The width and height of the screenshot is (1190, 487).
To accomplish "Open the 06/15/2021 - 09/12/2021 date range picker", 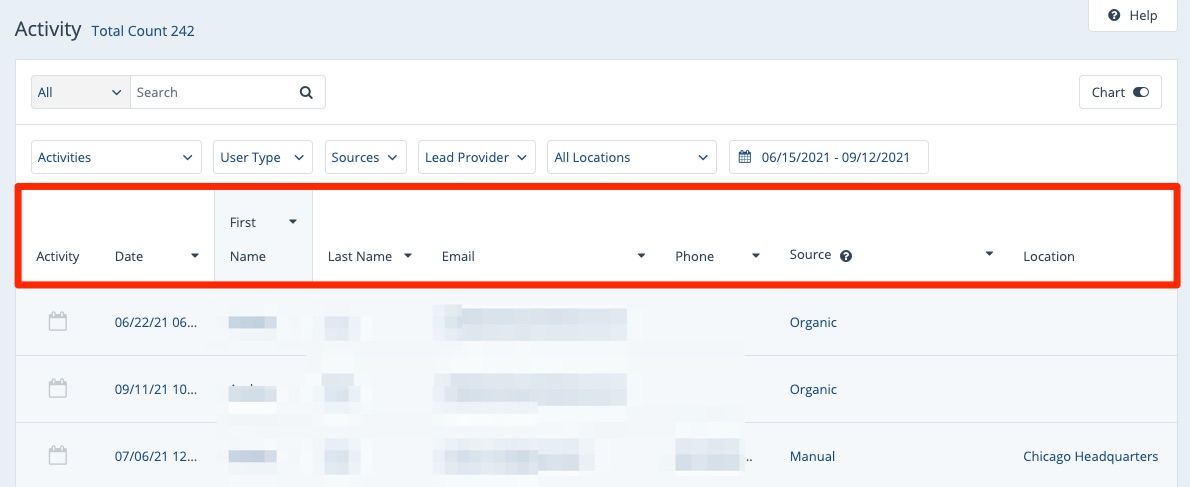I will (835, 157).
